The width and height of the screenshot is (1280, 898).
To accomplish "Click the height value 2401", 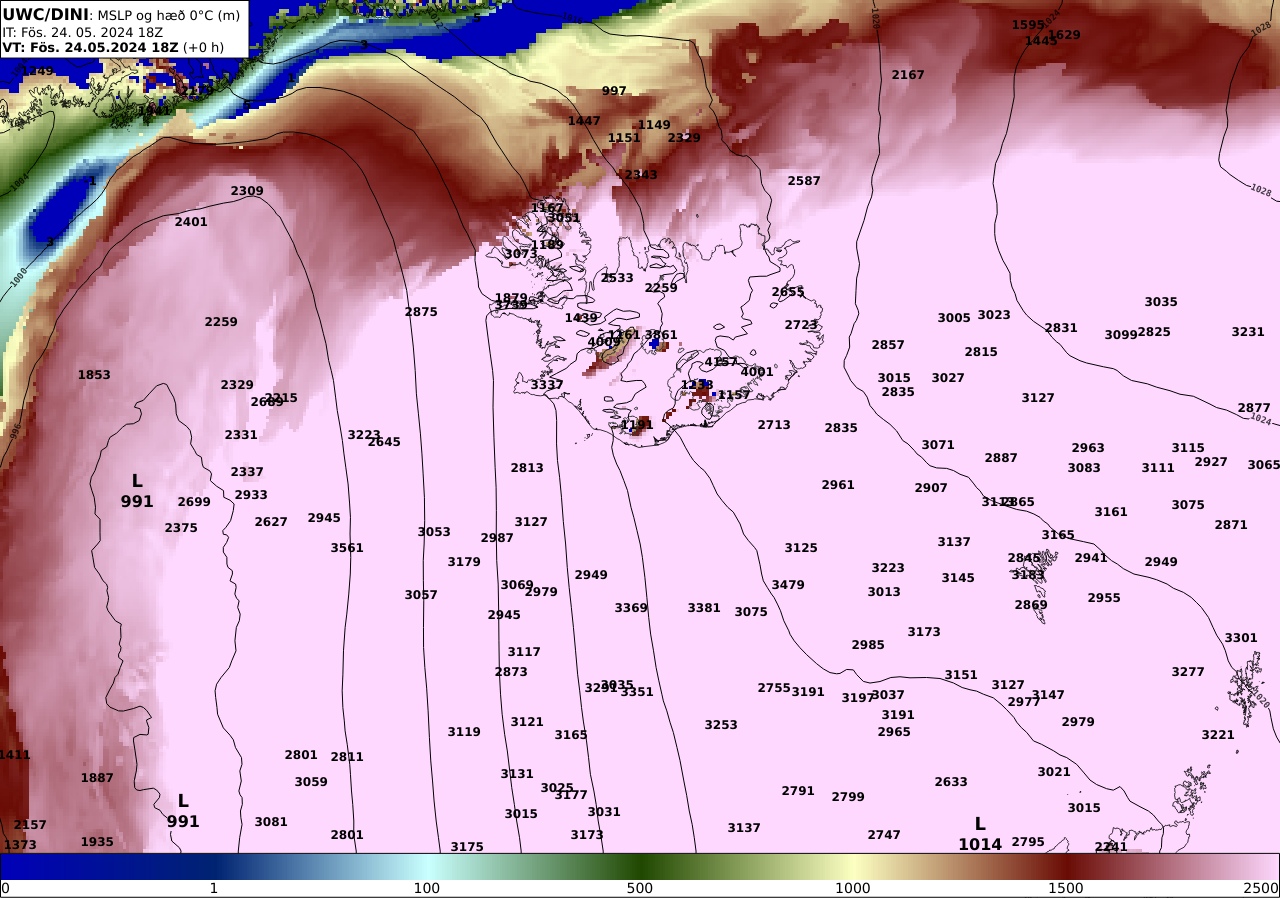I will coord(191,222).
